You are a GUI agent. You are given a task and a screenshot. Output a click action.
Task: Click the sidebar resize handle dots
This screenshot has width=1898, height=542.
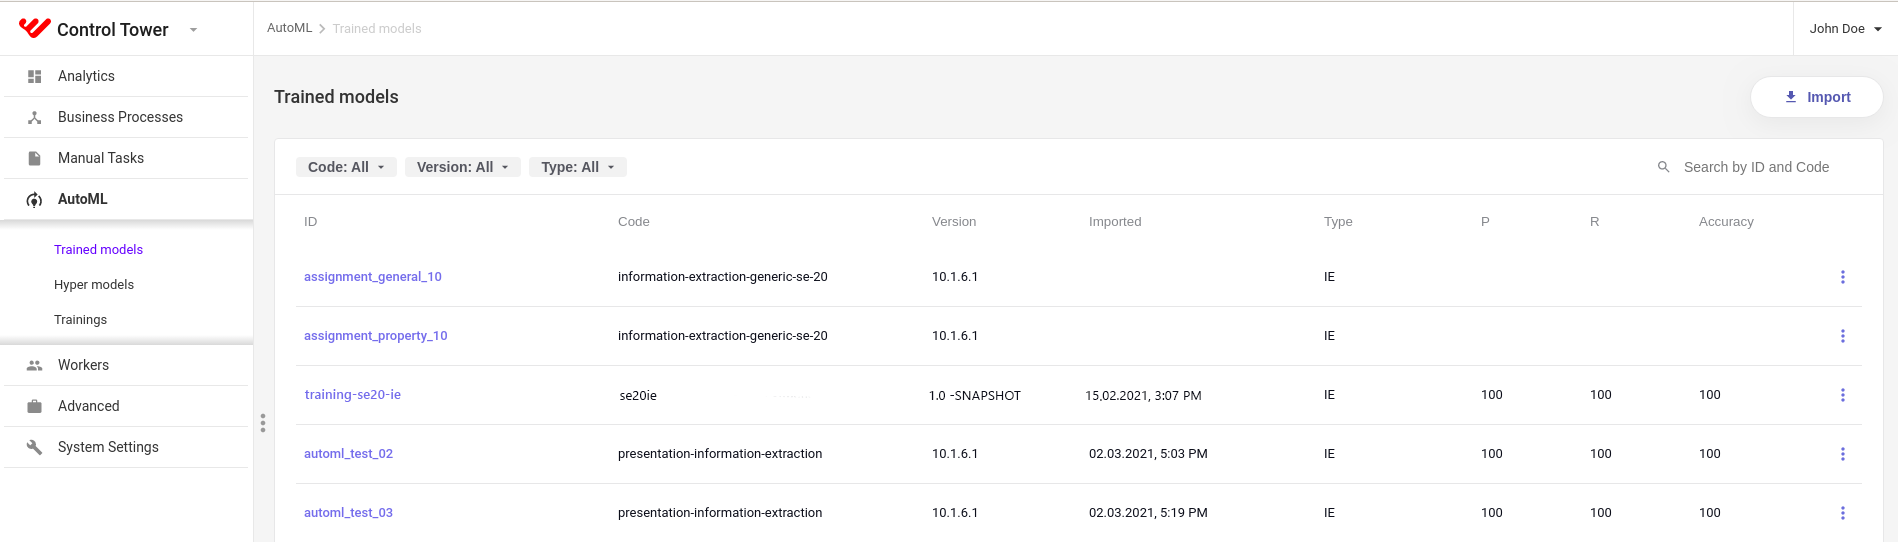coord(263,423)
